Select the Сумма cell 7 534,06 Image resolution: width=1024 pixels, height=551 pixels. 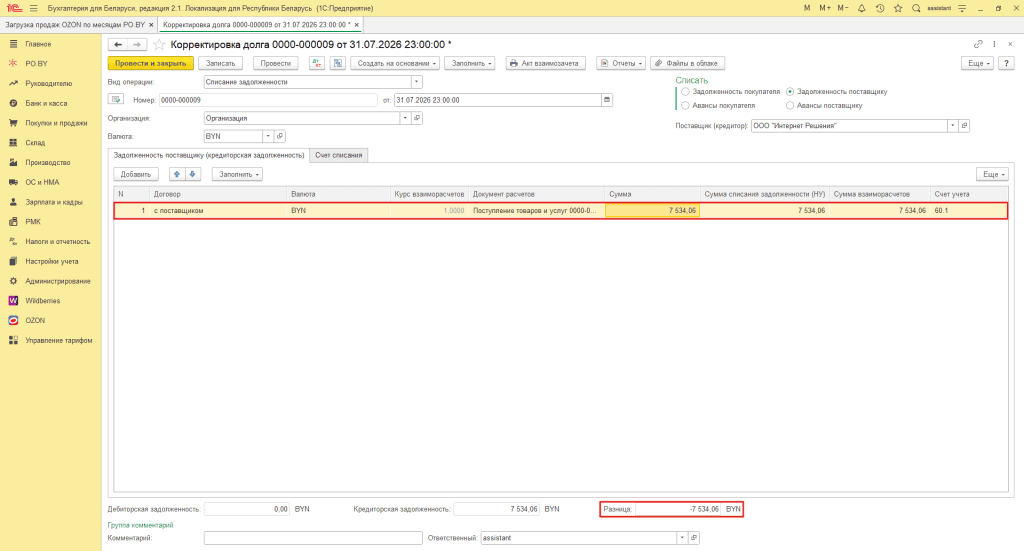tap(652, 210)
